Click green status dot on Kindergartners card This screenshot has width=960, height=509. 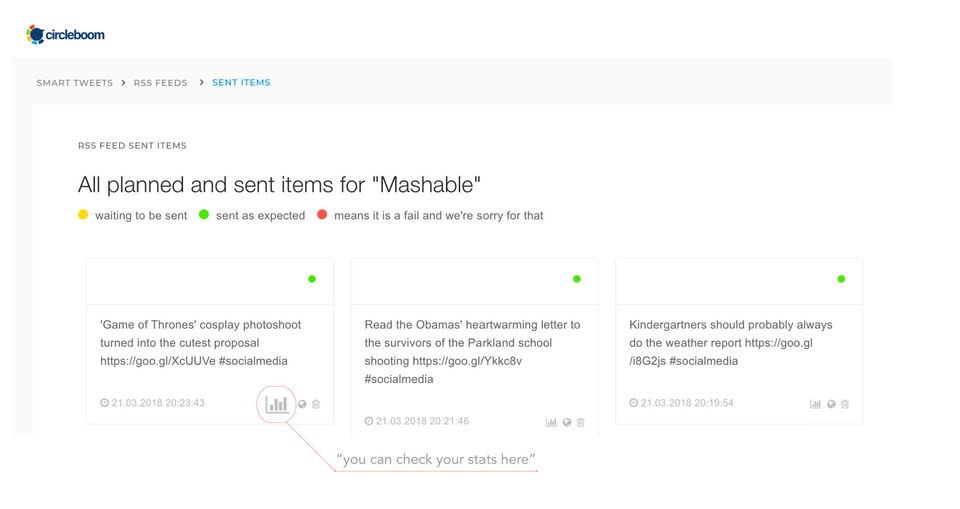pyautogui.click(x=841, y=279)
